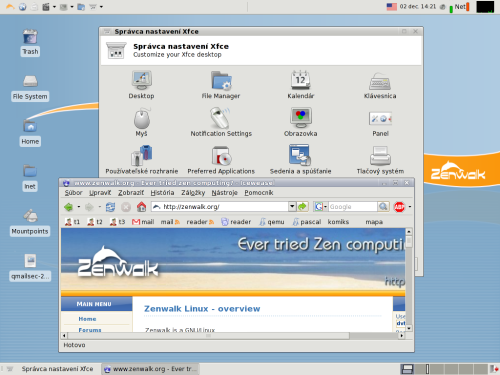Reload the page in Iceweasel
This screenshot has width=500, height=375.
pos(110,207)
